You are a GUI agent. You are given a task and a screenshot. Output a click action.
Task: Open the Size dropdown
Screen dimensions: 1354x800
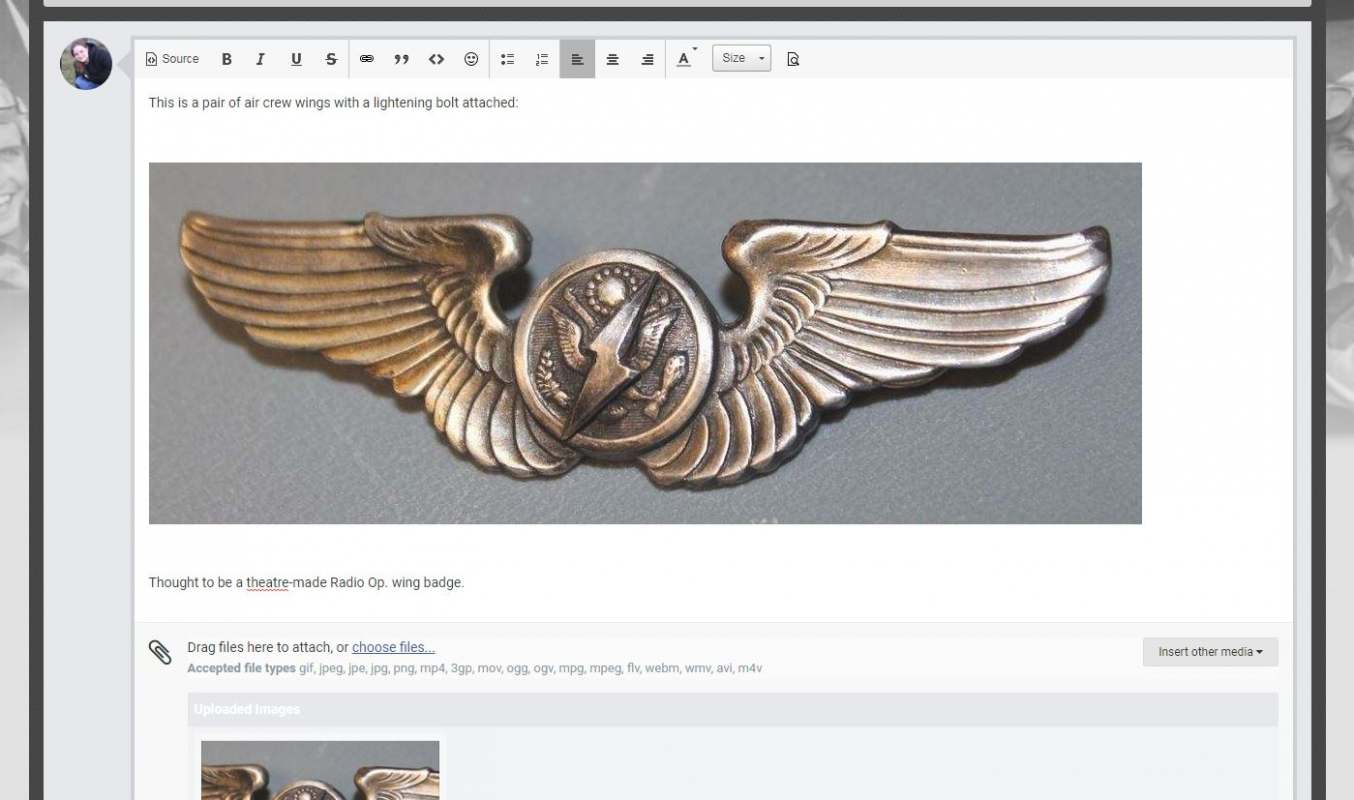740,58
